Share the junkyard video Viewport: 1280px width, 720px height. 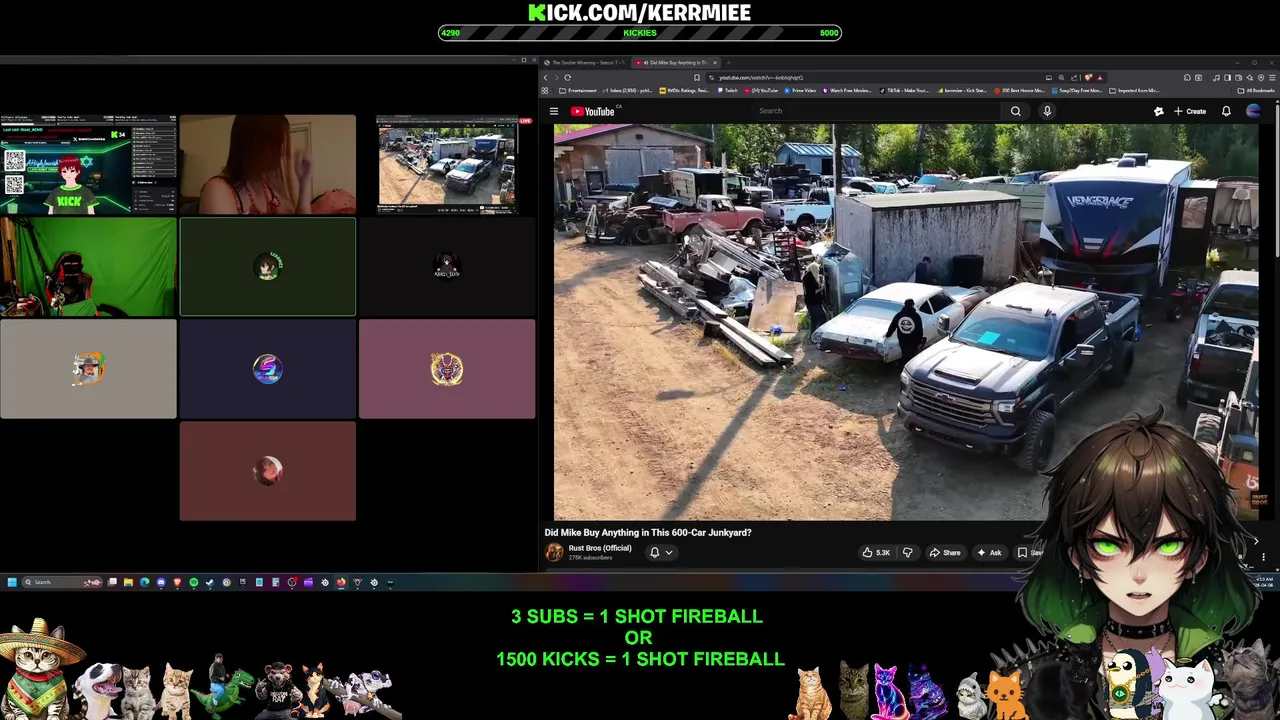pyautogui.click(x=944, y=552)
